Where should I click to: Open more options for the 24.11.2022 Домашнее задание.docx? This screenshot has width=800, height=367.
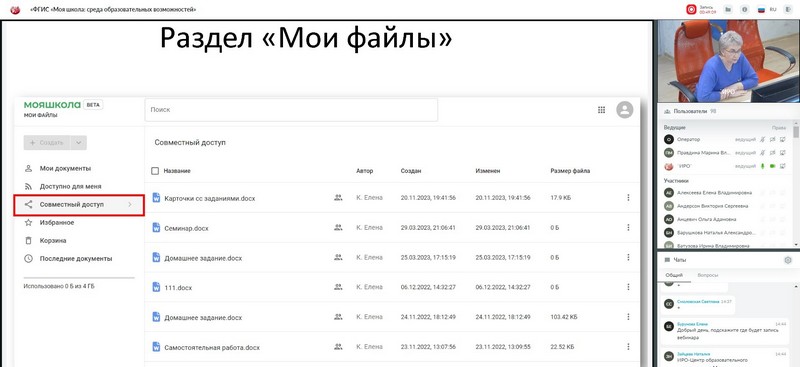[x=628, y=317]
